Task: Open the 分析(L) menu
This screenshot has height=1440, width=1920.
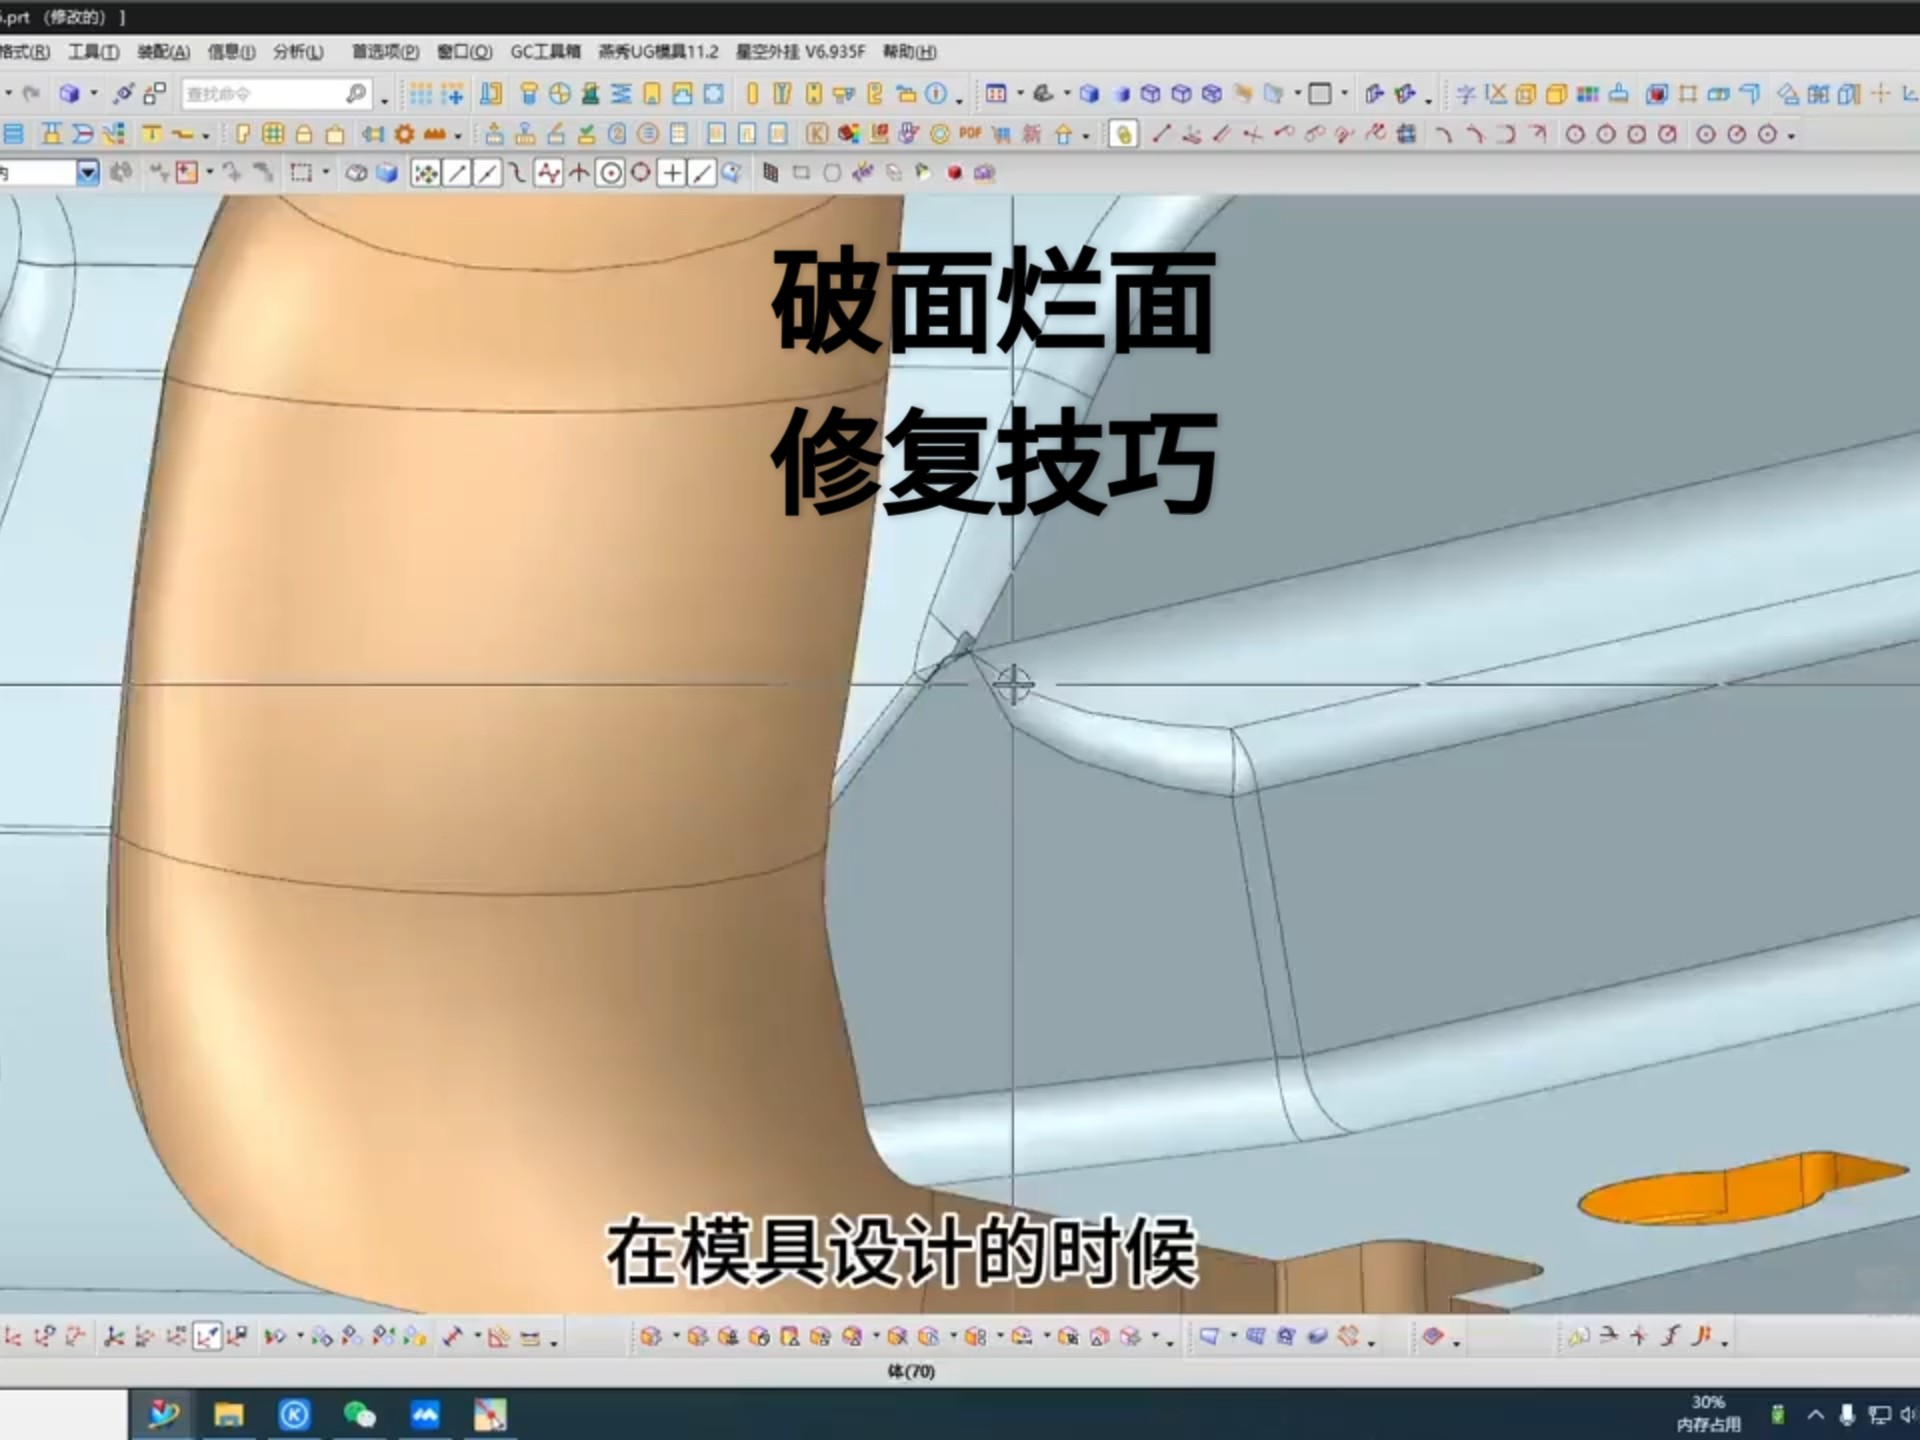Action: (x=298, y=51)
